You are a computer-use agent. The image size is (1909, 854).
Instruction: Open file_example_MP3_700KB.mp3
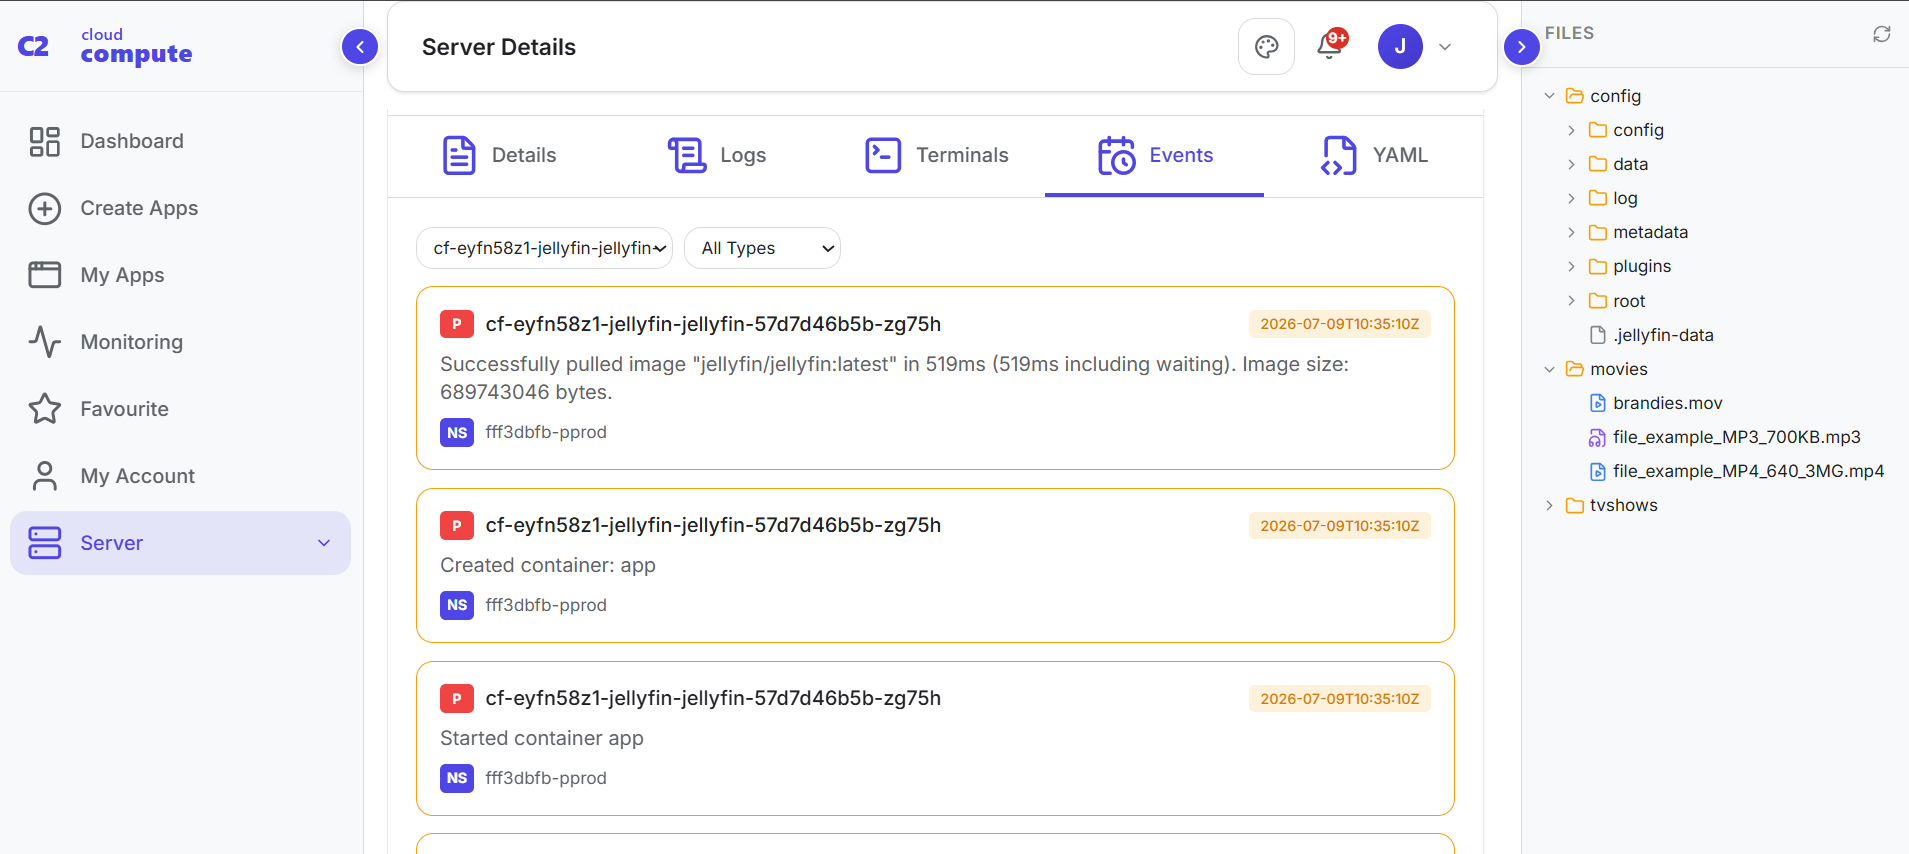(1725, 437)
